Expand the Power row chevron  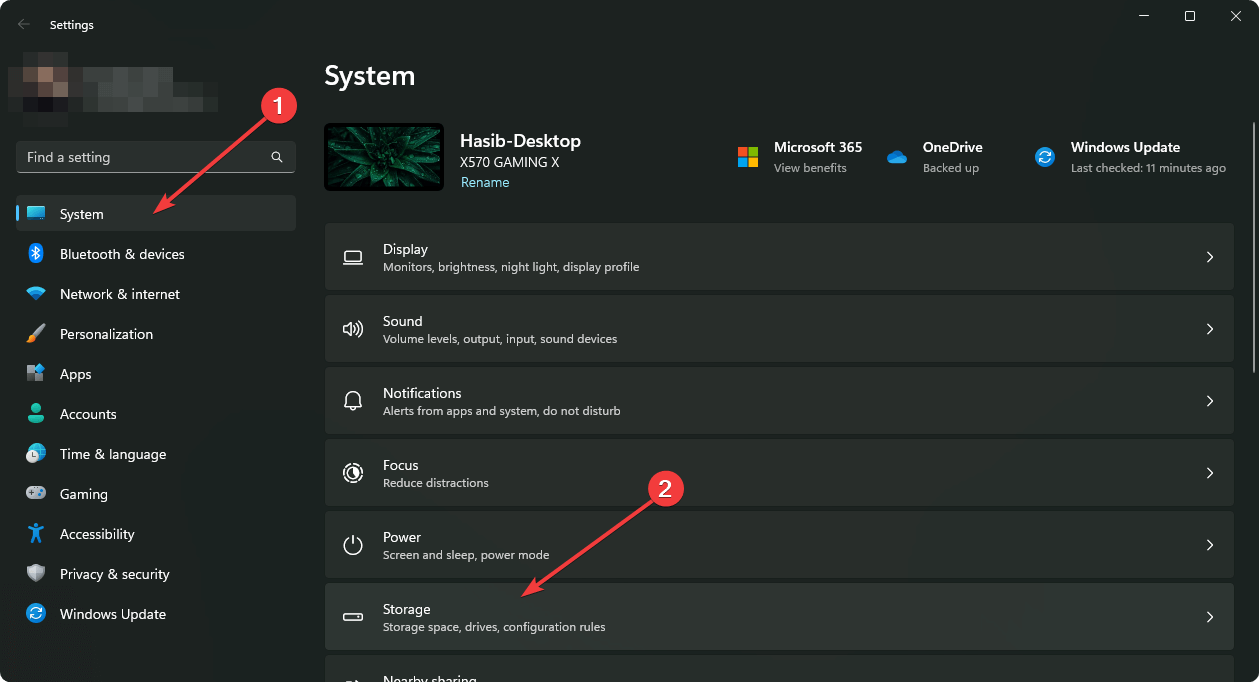(x=1210, y=545)
